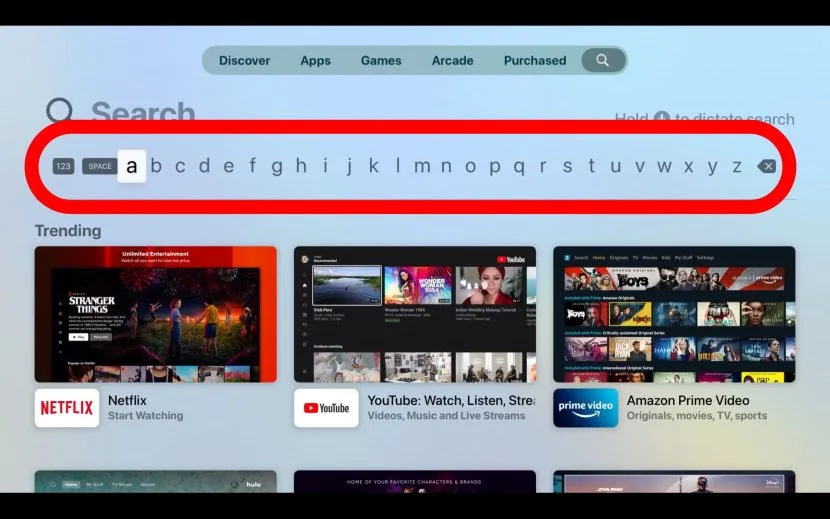Open the Netflix app icon

click(67, 408)
